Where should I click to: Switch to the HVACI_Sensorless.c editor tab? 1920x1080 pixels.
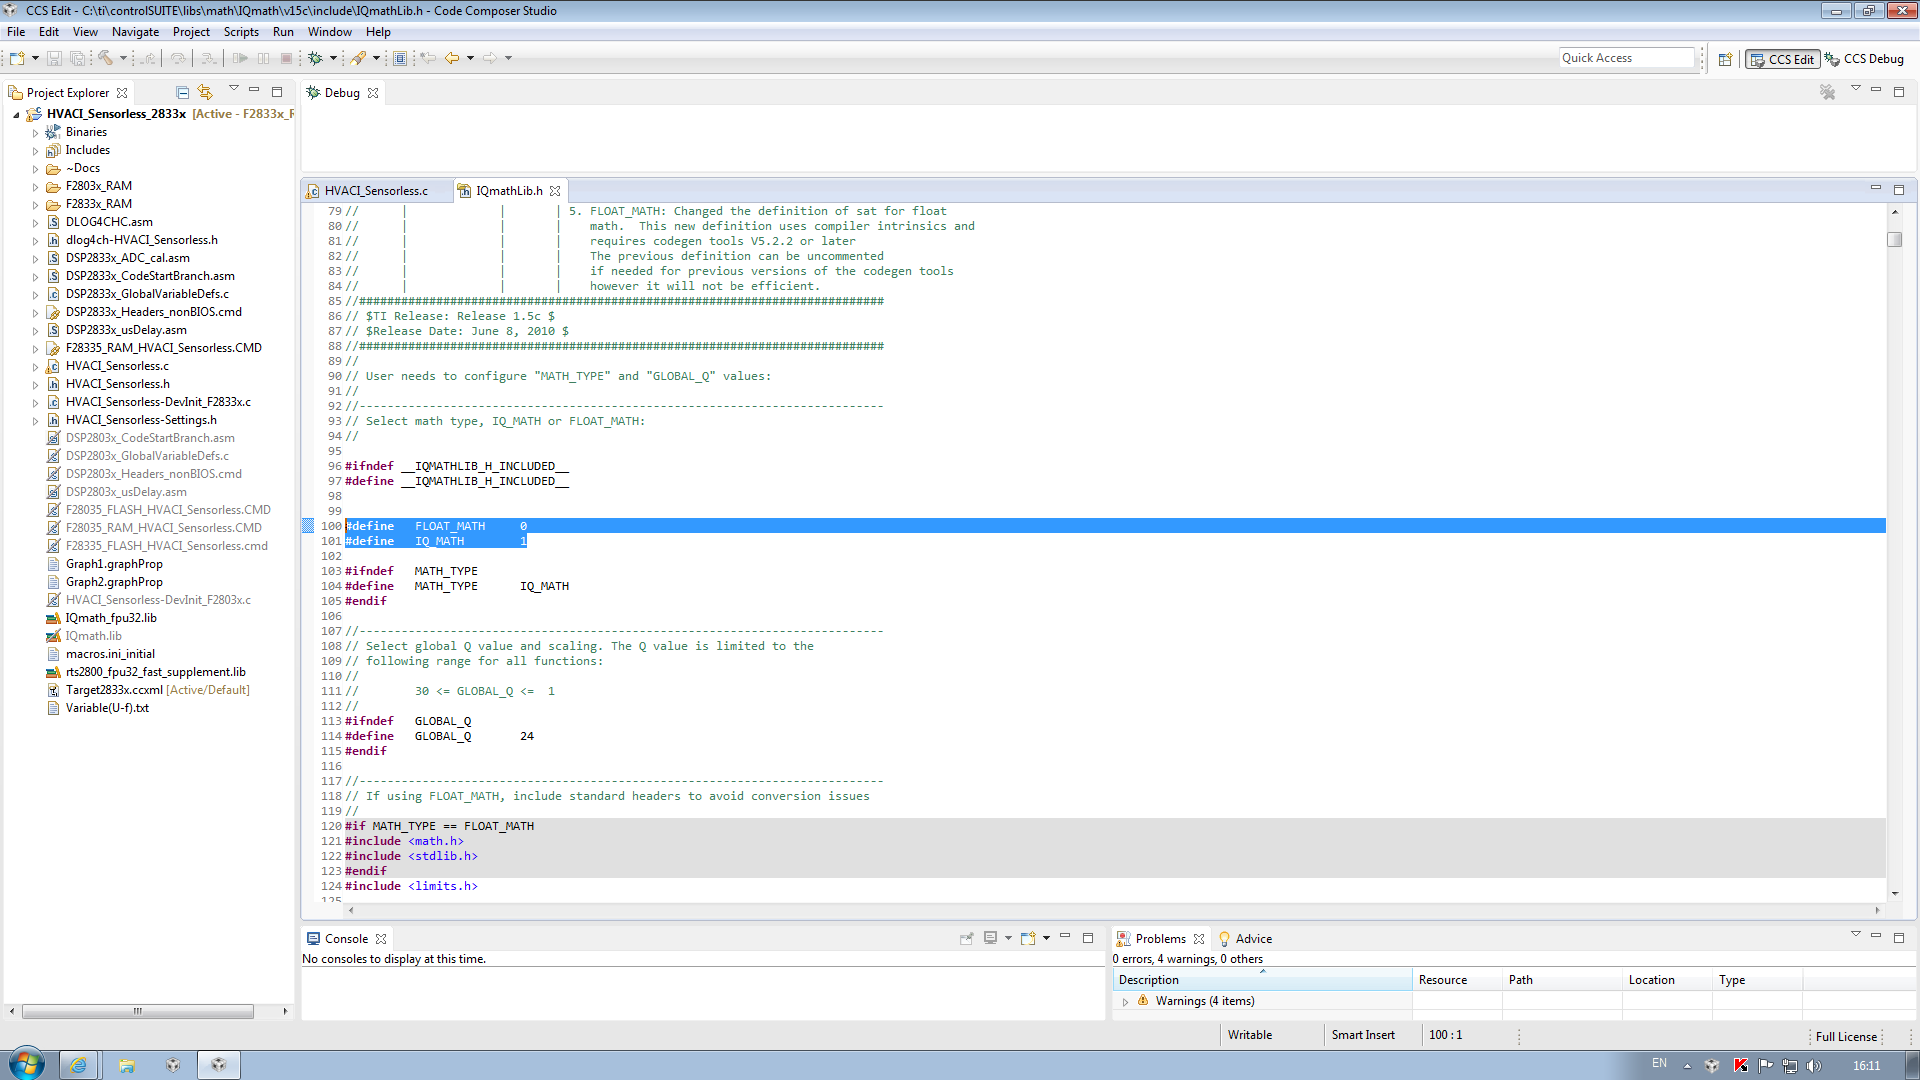coord(376,190)
